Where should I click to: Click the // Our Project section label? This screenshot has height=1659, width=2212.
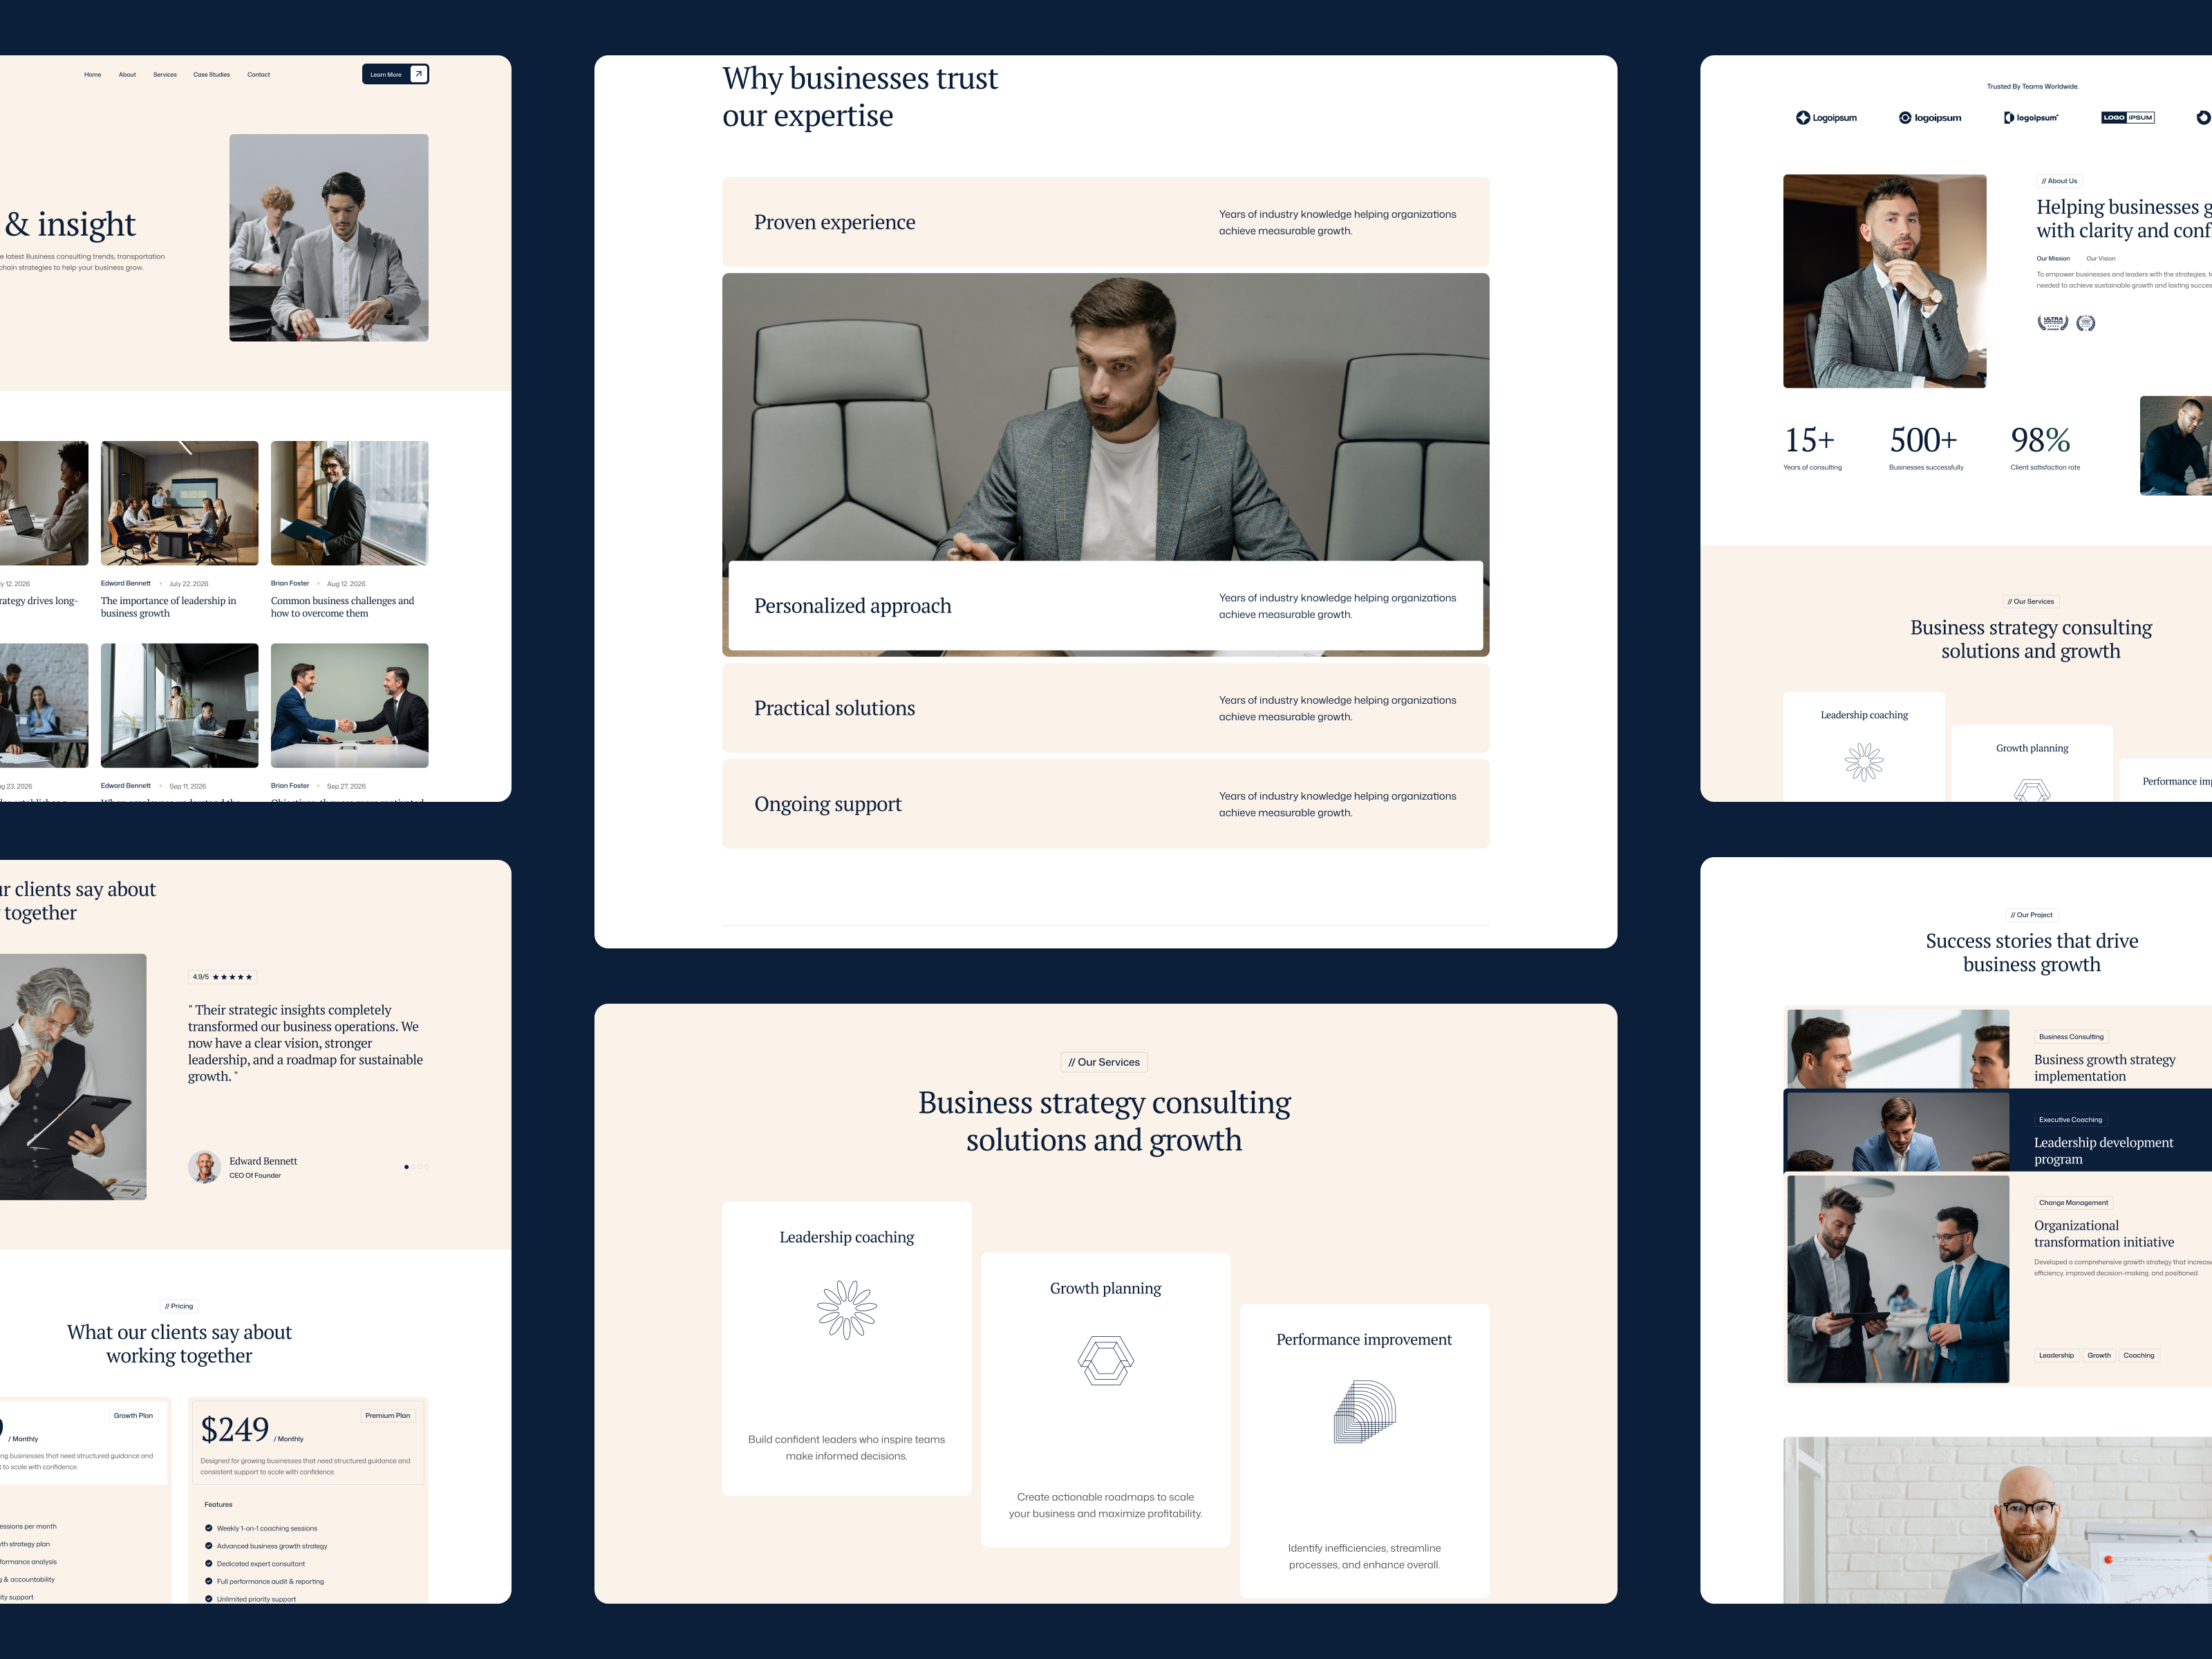pyautogui.click(x=2032, y=915)
